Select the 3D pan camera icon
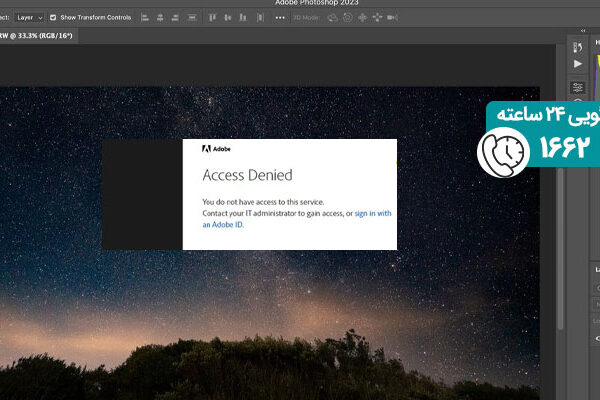 [x=362, y=18]
